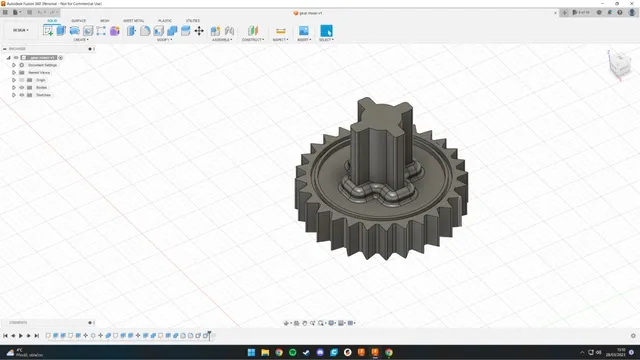Image resolution: width=640 pixels, height=360 pixels.
Task: Select the Create Sketch tool
Action: coord(48,31)
